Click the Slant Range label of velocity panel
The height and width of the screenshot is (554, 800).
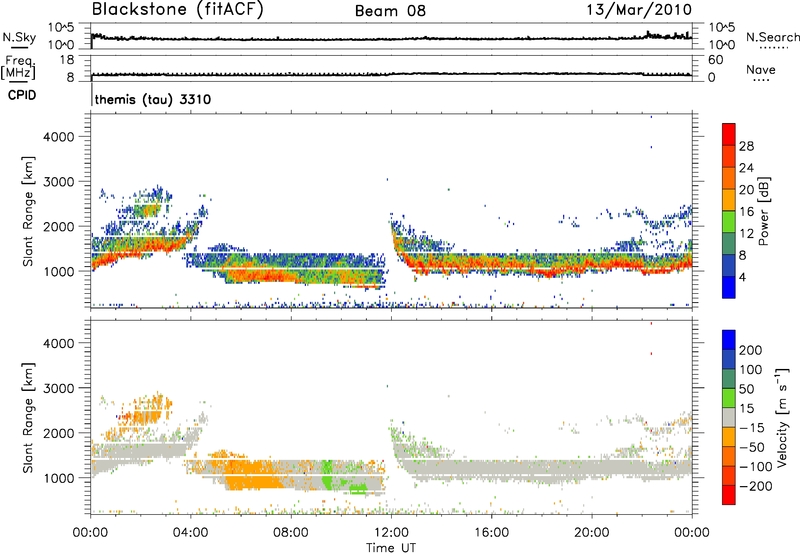[28, 418]
